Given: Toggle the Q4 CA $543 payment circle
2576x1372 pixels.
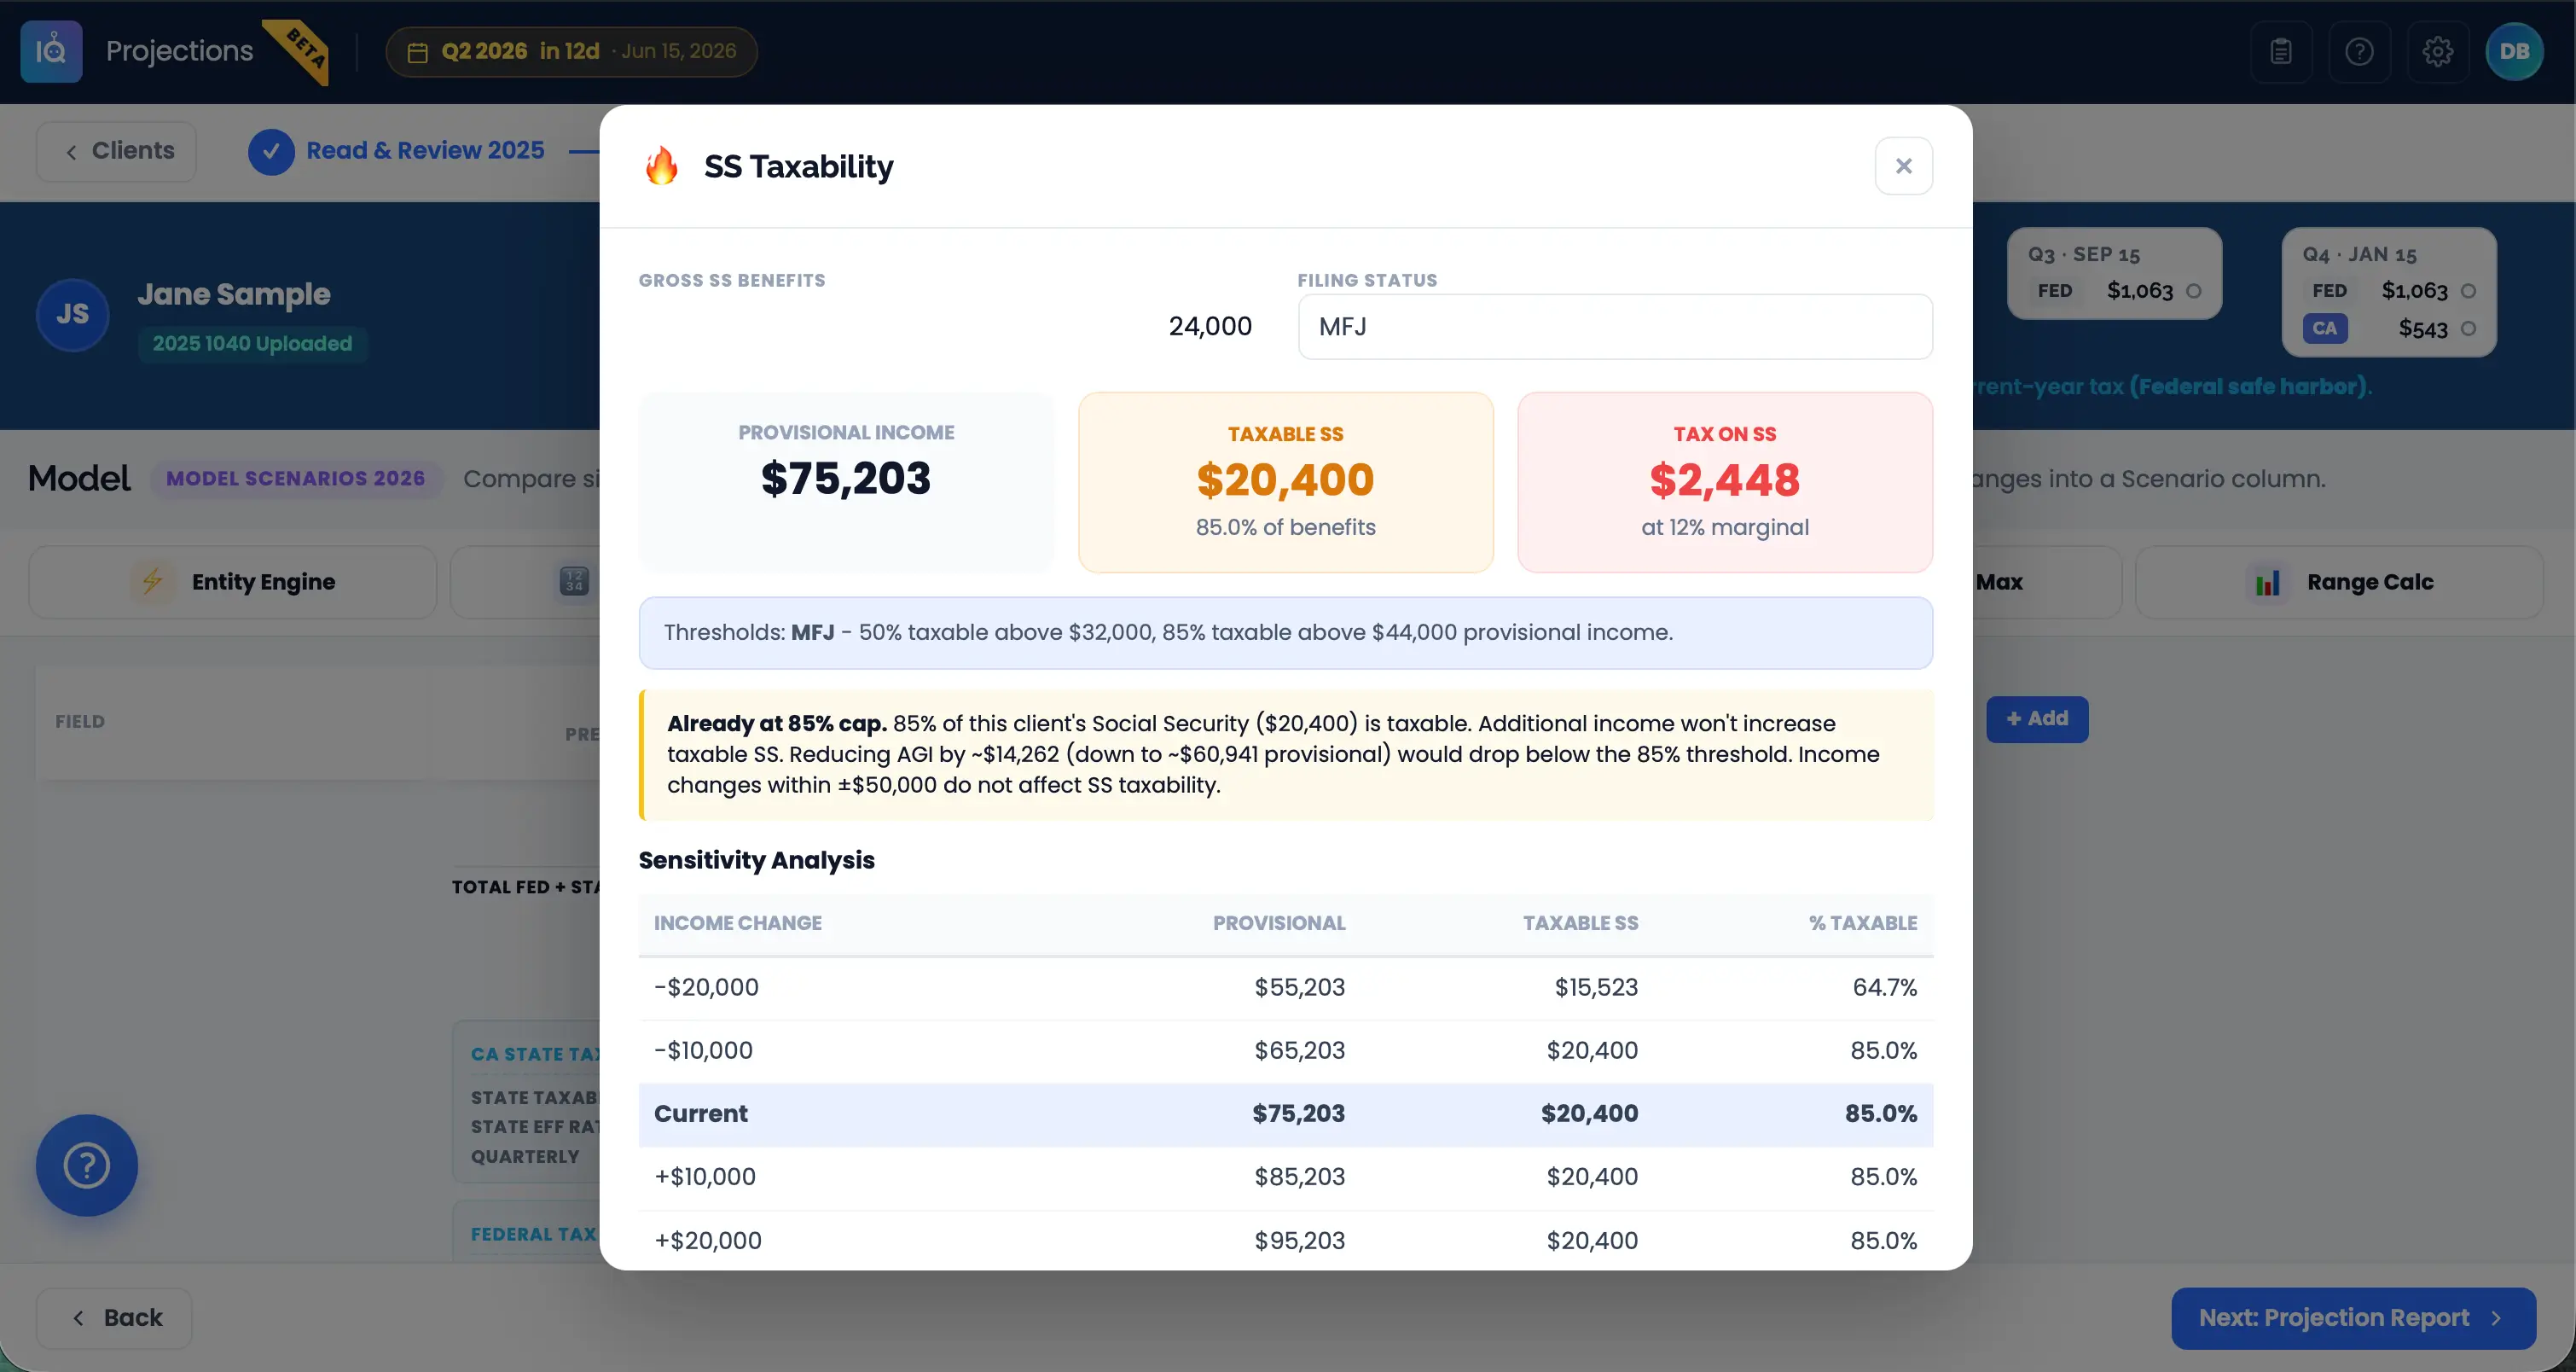Looking at the screenshot, I should tap(2468, 329).
